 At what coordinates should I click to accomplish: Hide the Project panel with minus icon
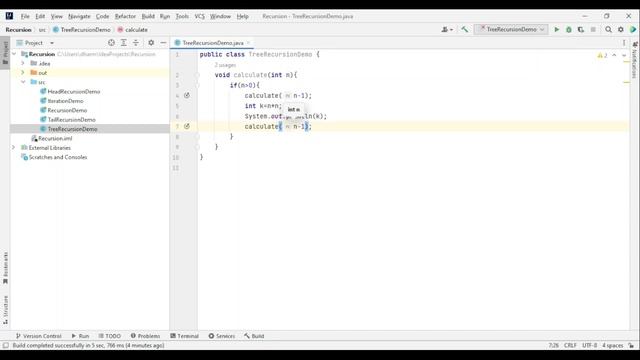[x=163, y=42]
